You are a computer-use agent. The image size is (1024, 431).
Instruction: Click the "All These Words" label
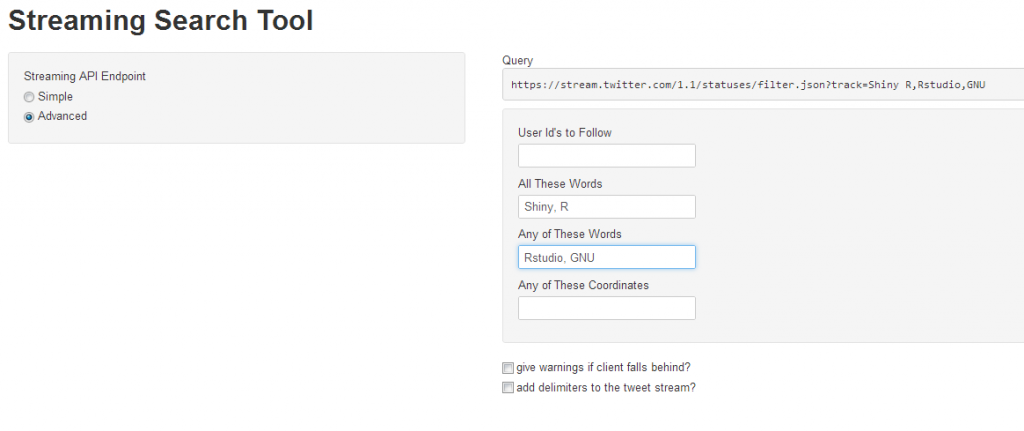tap(560, 184)
